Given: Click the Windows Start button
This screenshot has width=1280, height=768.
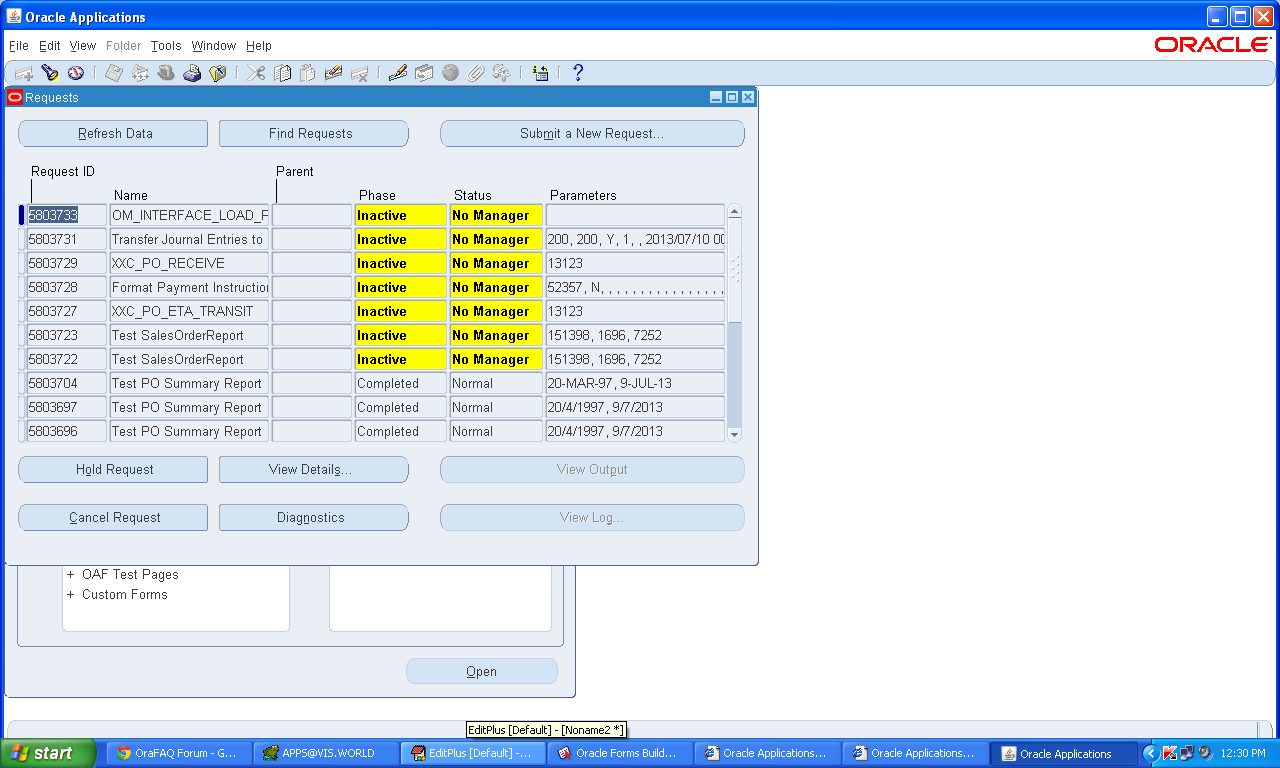Looking at the screenshot, I should click(x=48, y=754).
